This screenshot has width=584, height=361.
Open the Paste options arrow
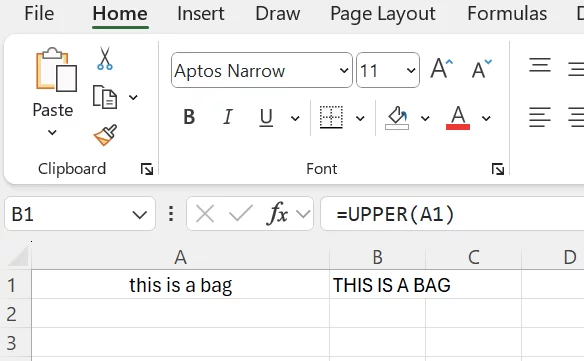pos(52,132)
